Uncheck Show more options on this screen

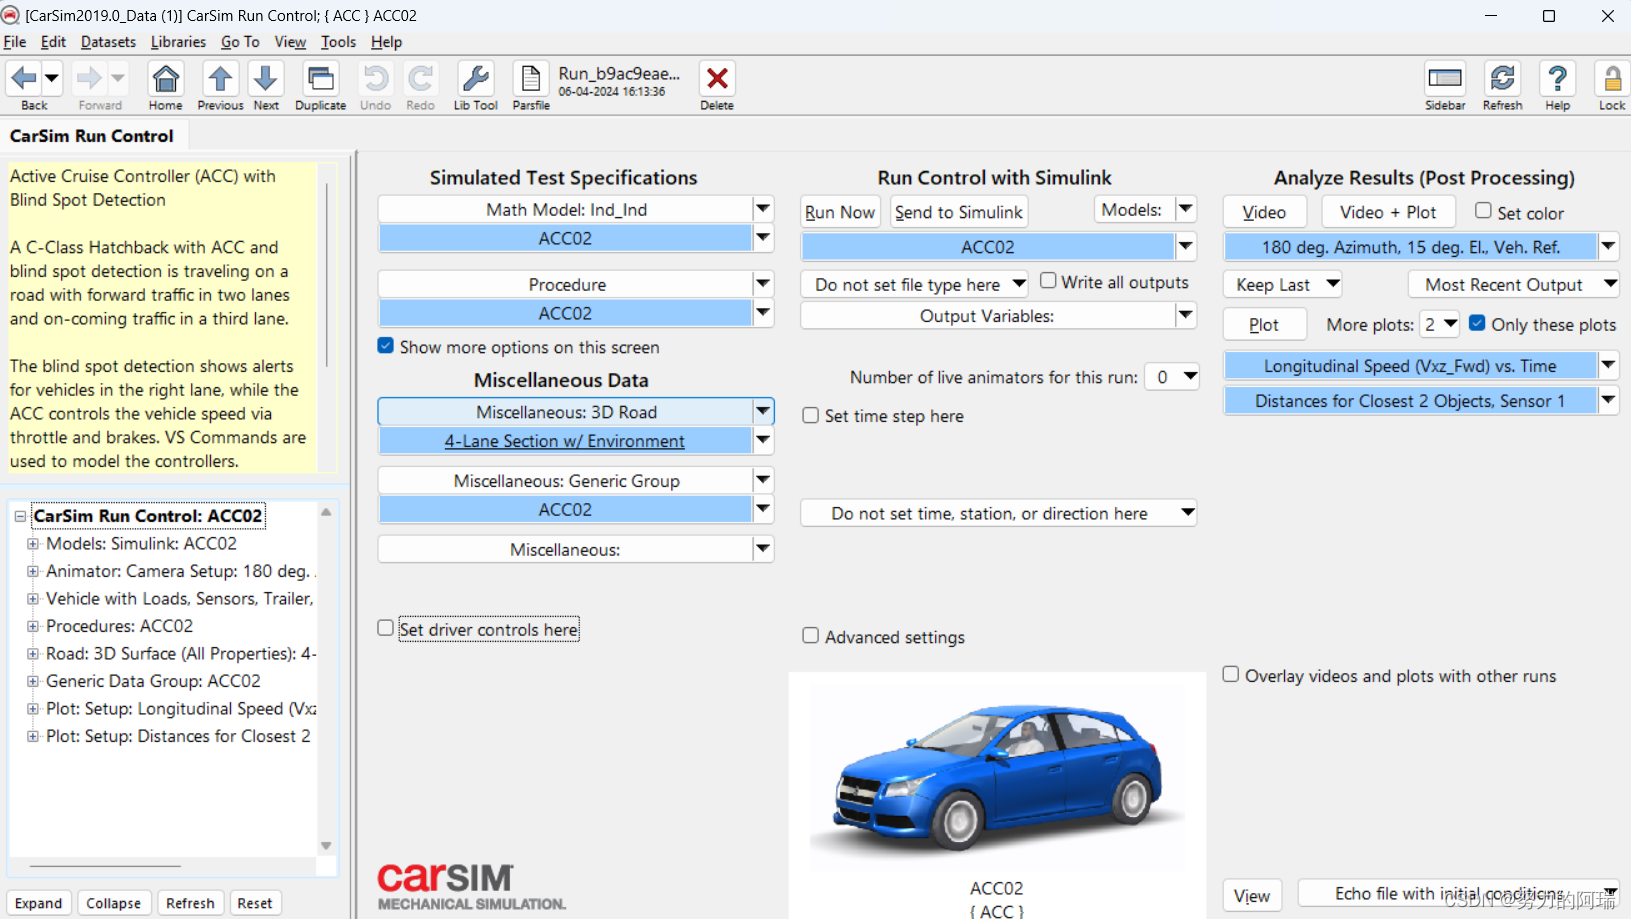pos(386,346)
